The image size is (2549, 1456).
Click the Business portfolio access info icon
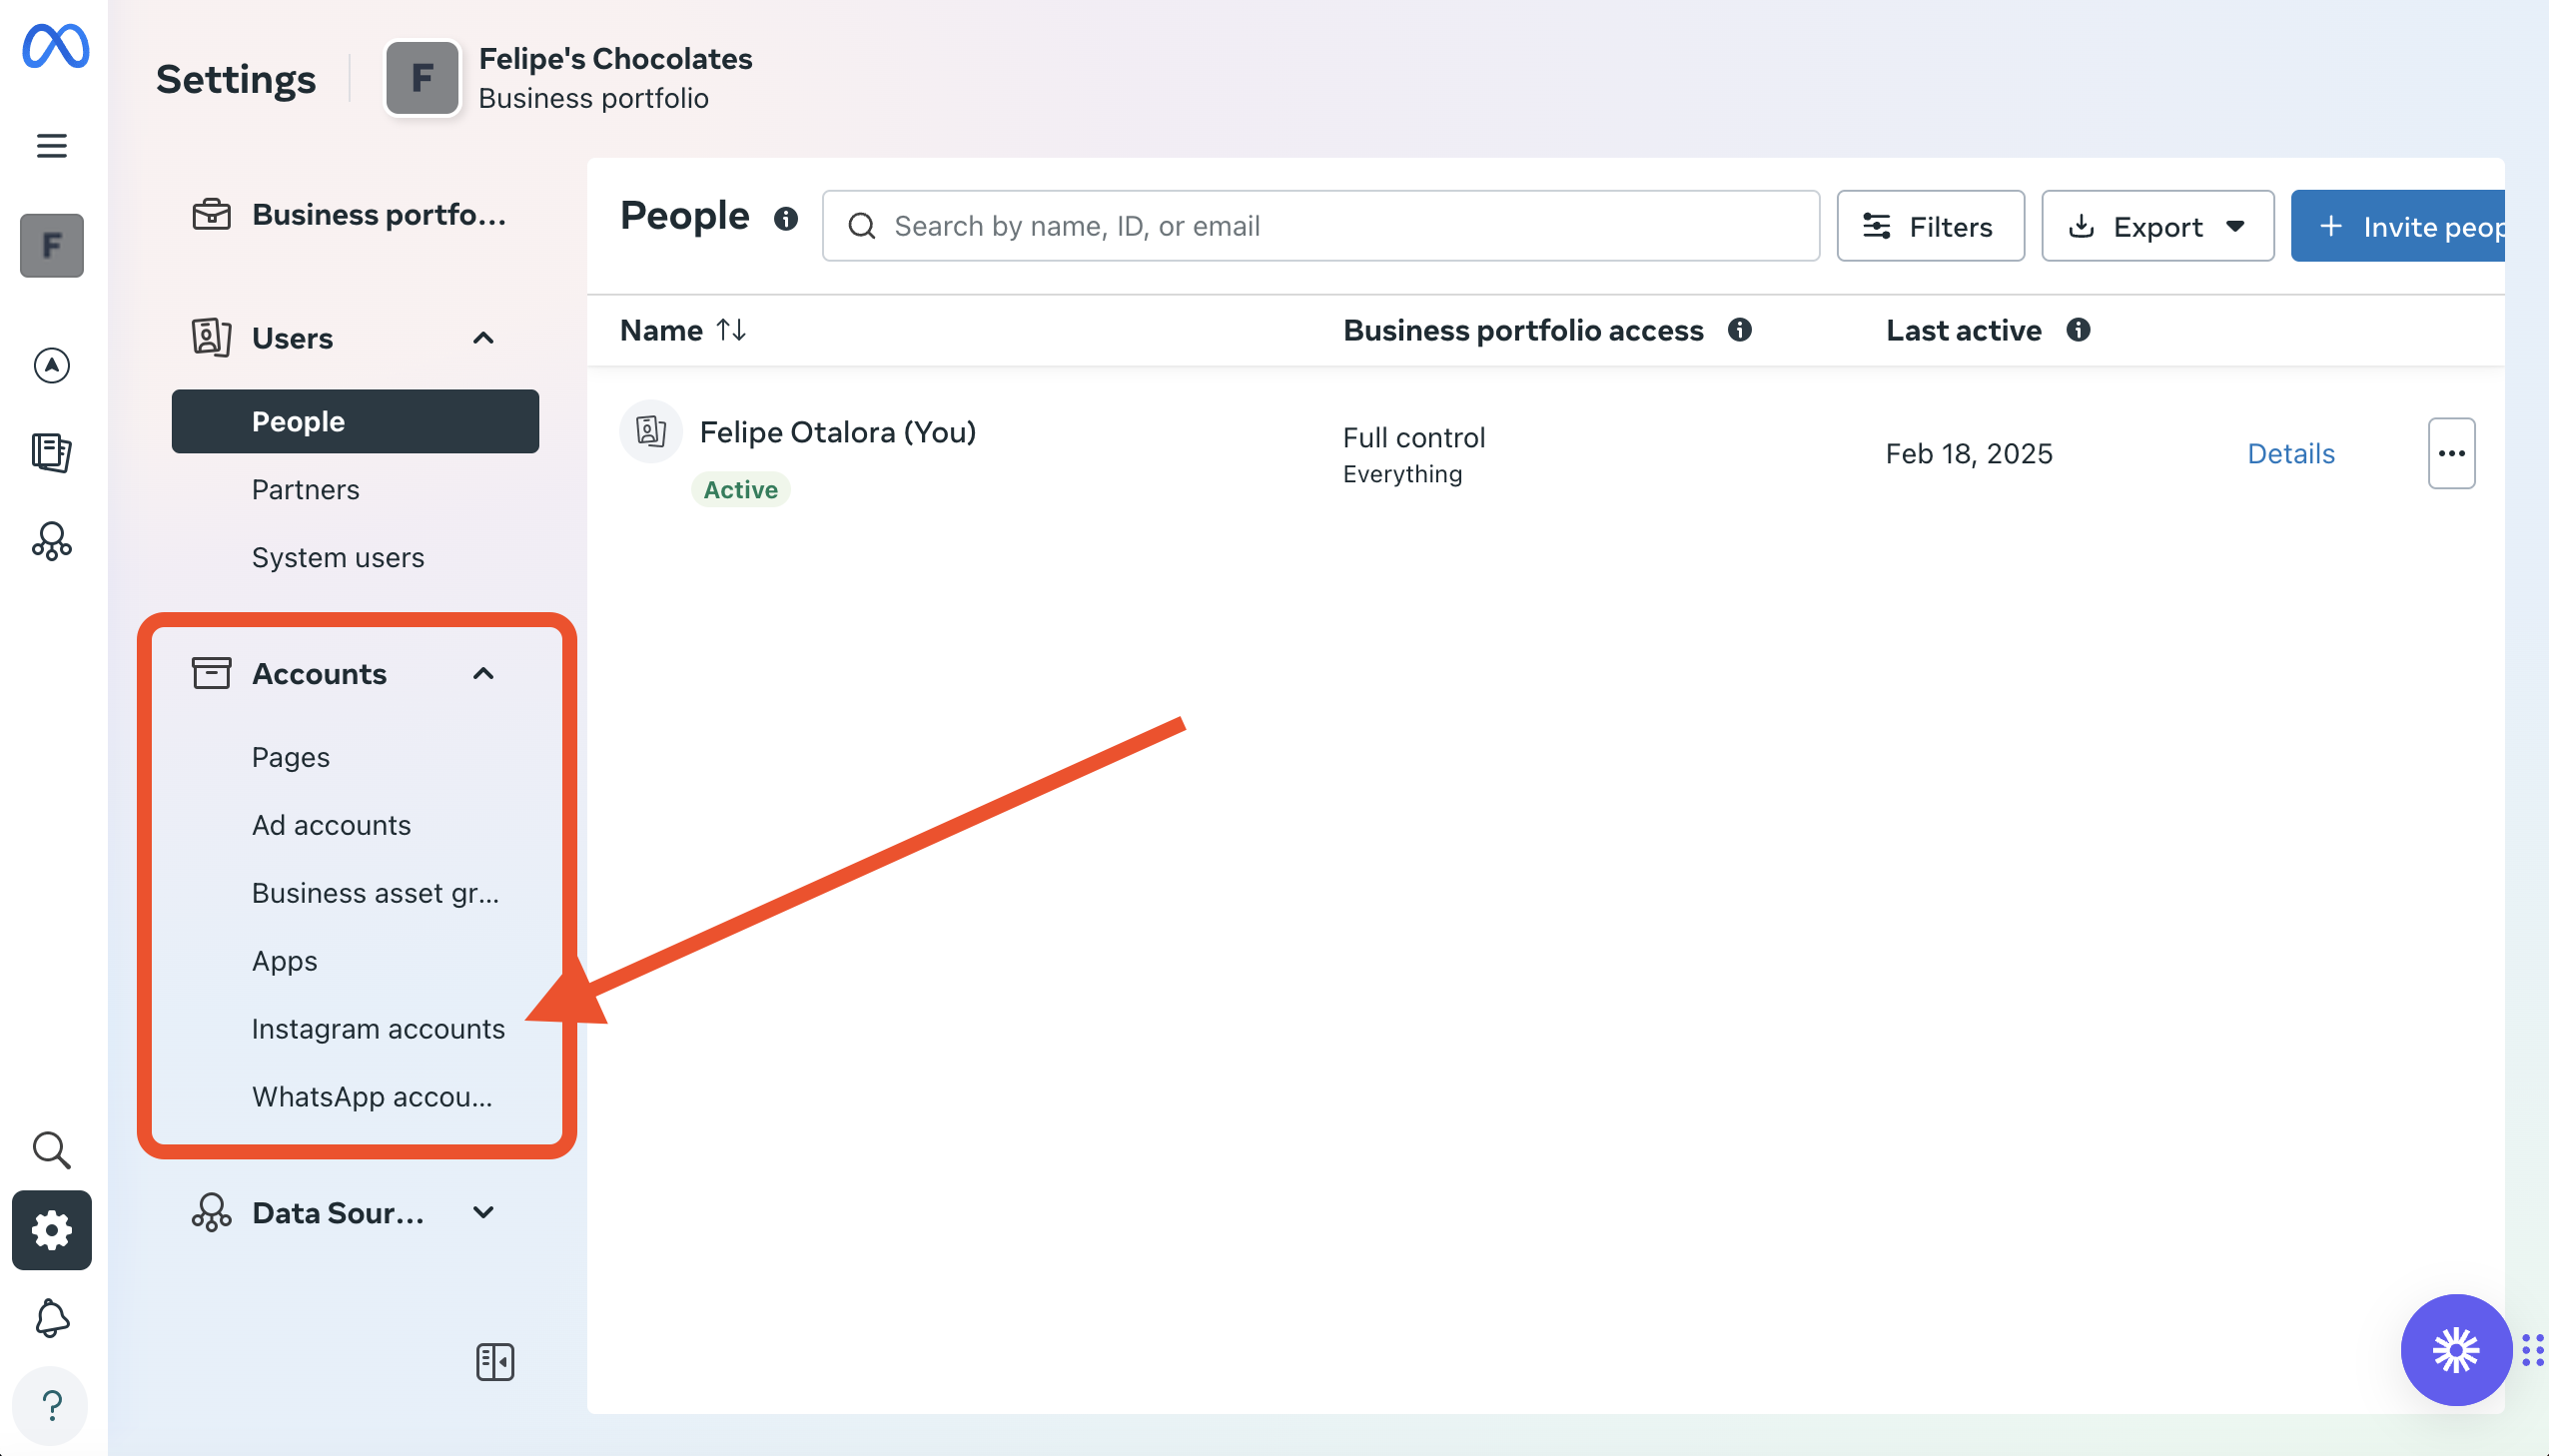coord(1740,330)
